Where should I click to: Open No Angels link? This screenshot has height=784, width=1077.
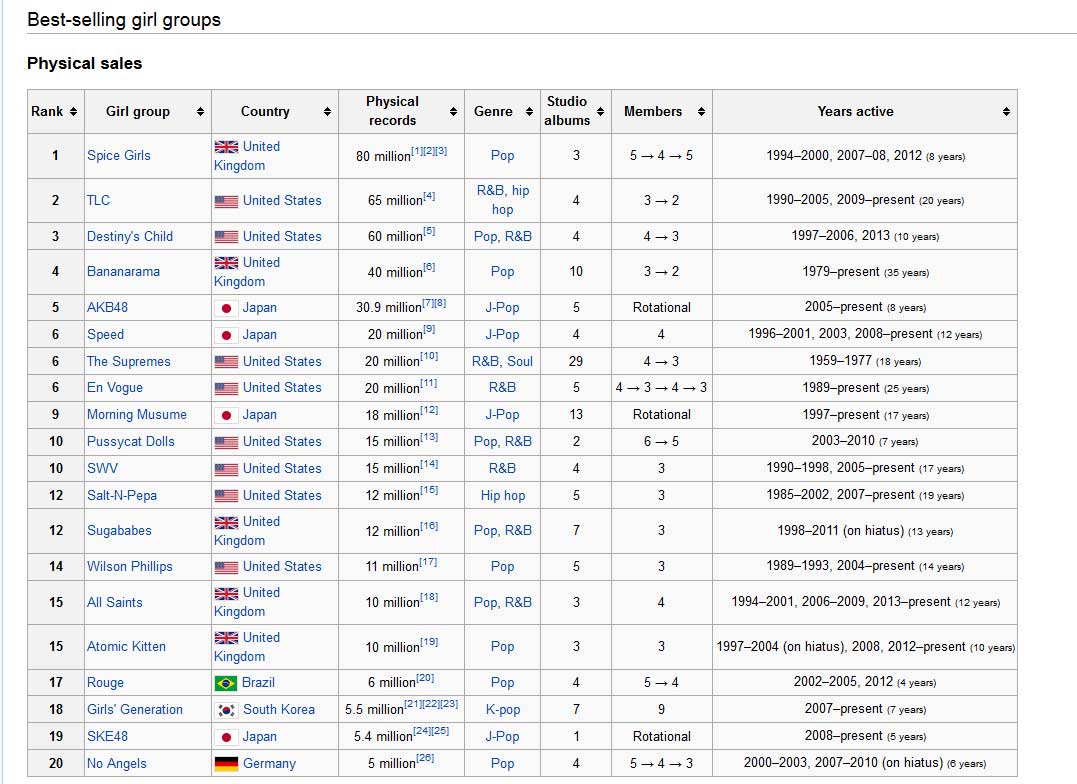[x=117, y=763]
